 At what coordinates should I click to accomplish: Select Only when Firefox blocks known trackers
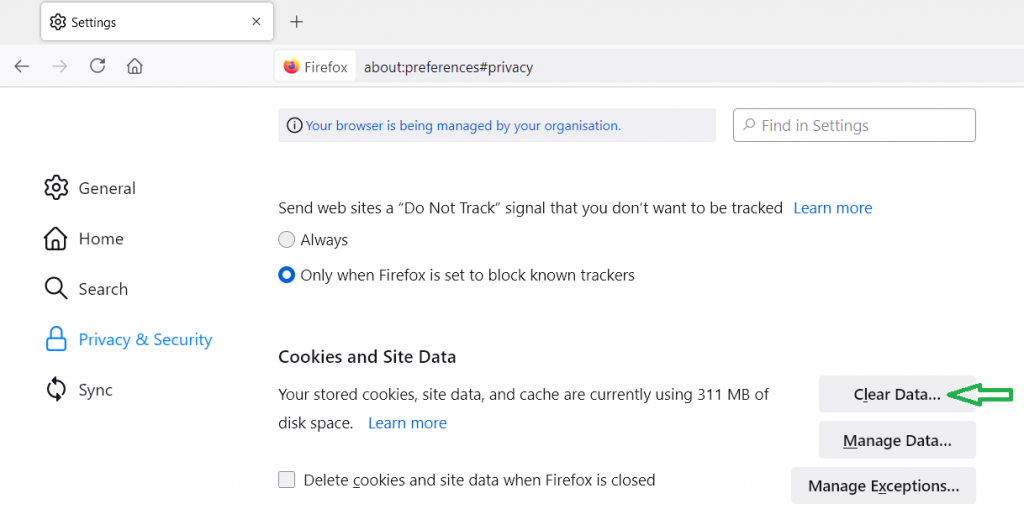(287, 275)
